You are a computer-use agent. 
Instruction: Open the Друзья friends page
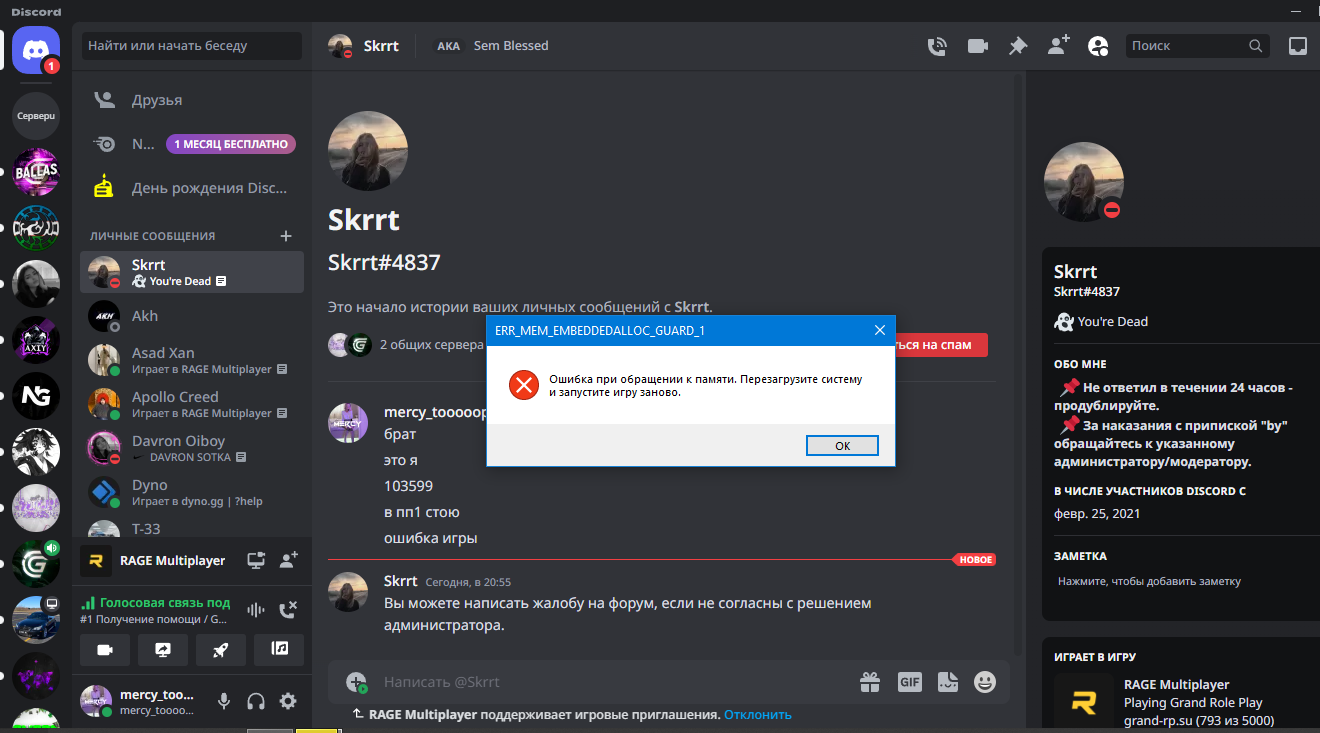192,100
